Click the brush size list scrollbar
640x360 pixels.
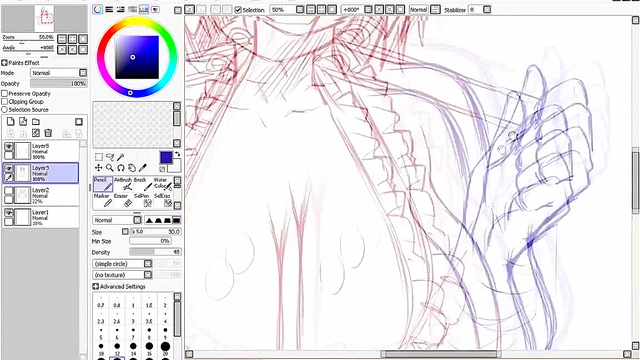[177, 318]
